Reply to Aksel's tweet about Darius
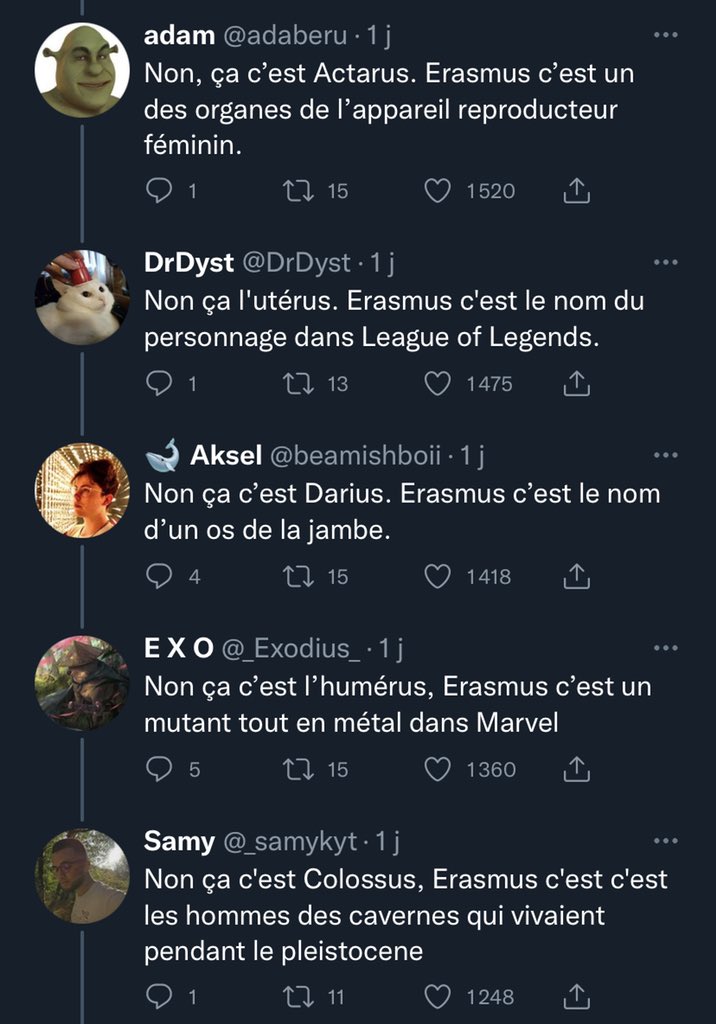 pyautogui.click(x=160, y=576)
